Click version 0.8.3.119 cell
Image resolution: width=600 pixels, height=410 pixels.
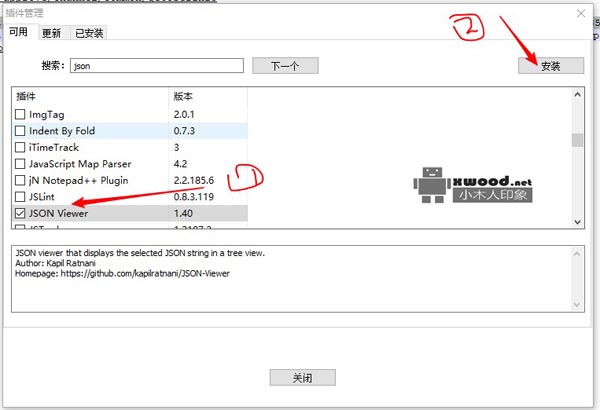(x=194, y=197)
